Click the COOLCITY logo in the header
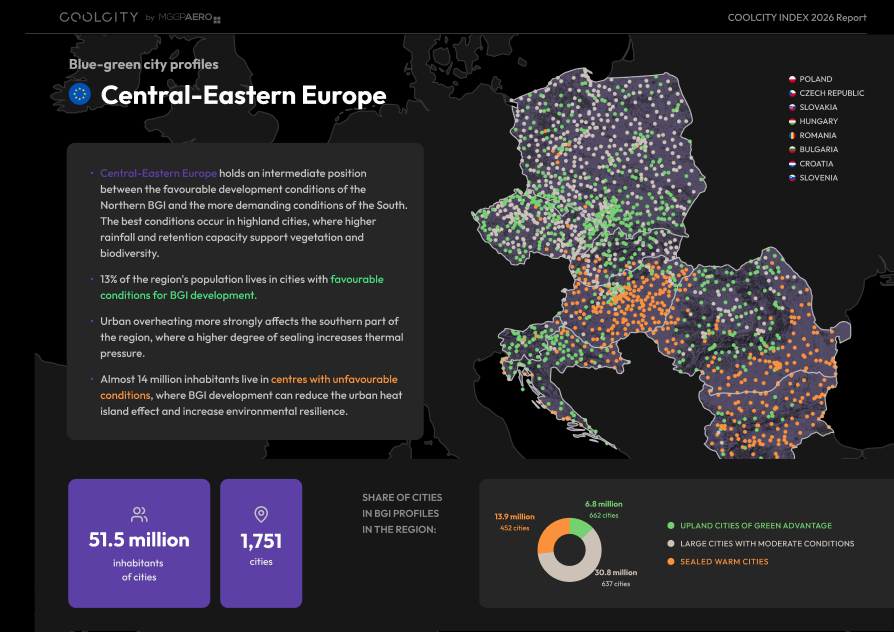Viewport: 894px width, 632px height. [99, 17]
